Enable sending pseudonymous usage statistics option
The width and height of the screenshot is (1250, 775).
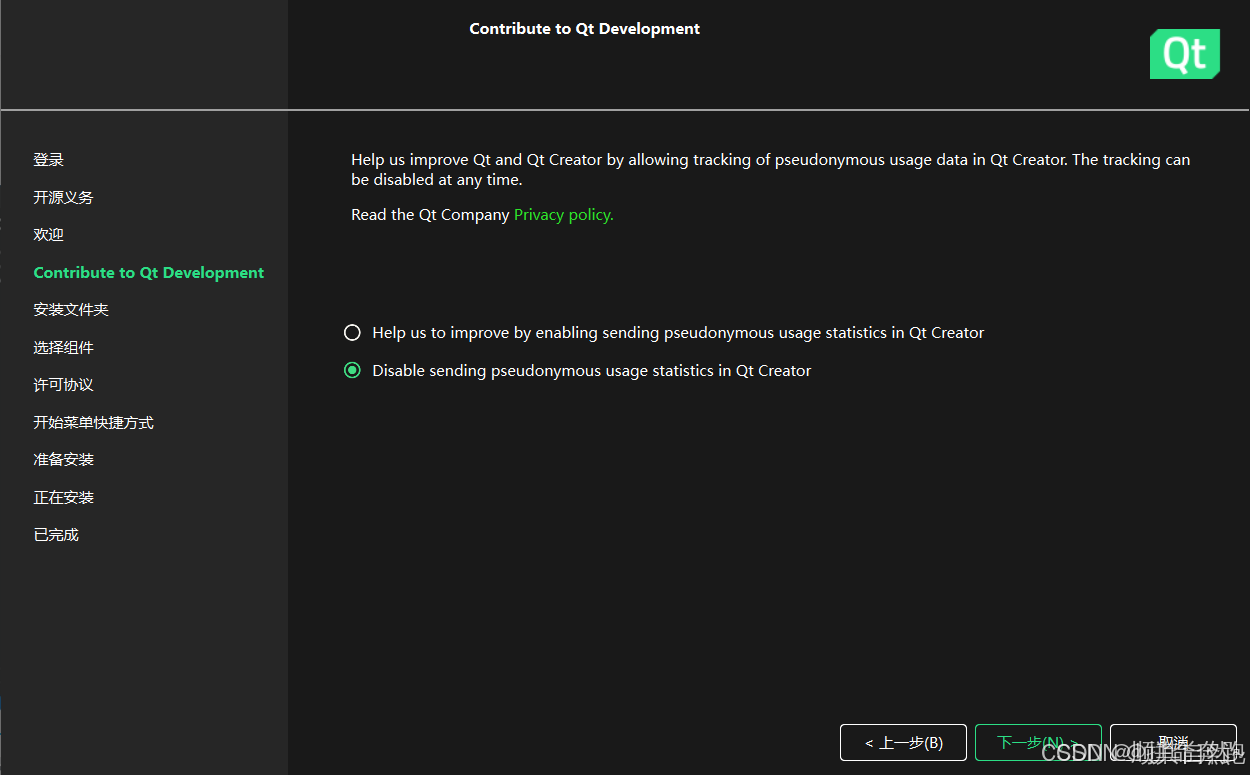352,332
